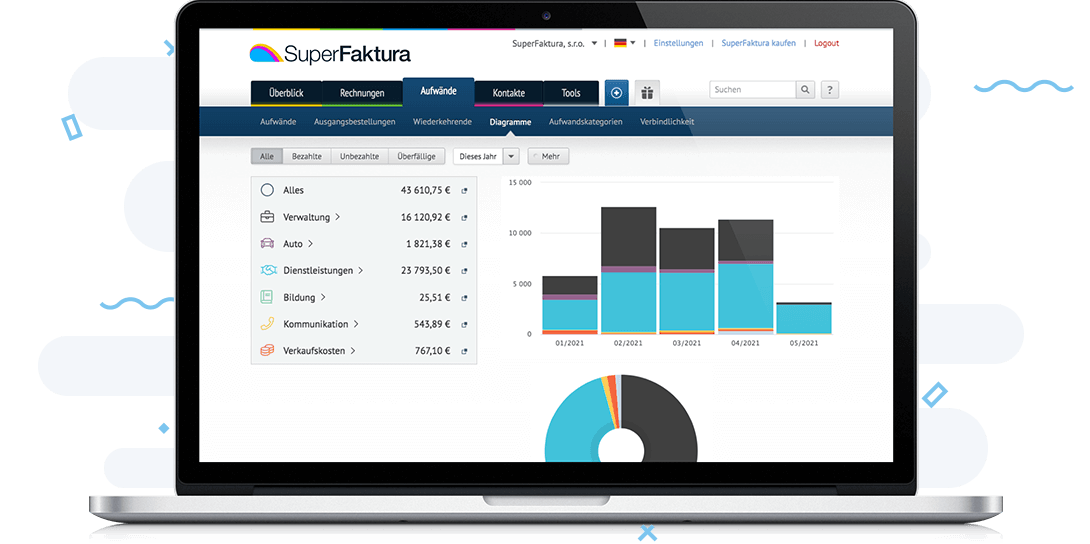Image resolution: width=1090 pixels, height=544 pixels.
Task: Open the question mark help button
Action: click(829, 90)
